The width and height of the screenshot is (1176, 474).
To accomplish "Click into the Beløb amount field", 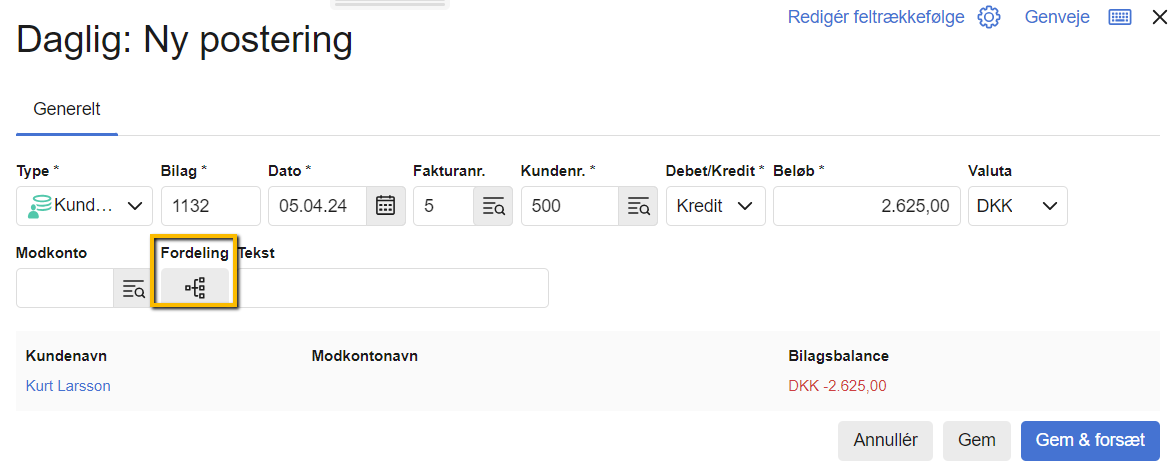I will [x=866, y=206].
